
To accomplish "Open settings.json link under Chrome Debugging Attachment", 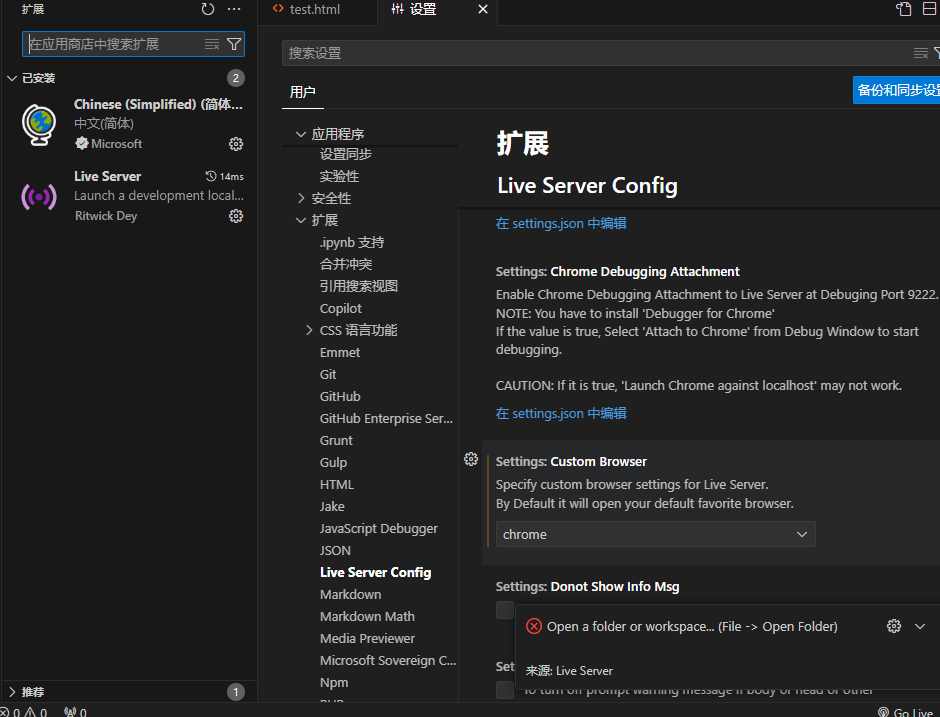I will [561, 413].
